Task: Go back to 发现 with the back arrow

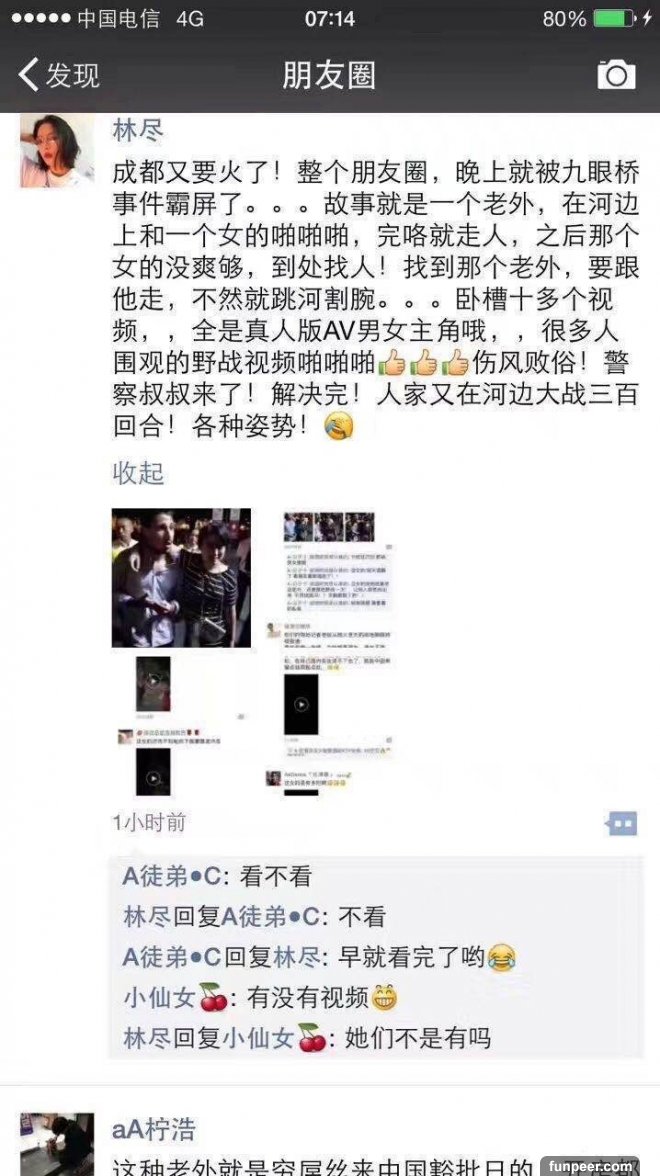Action: pyautogui.click(x=28, y=74)
